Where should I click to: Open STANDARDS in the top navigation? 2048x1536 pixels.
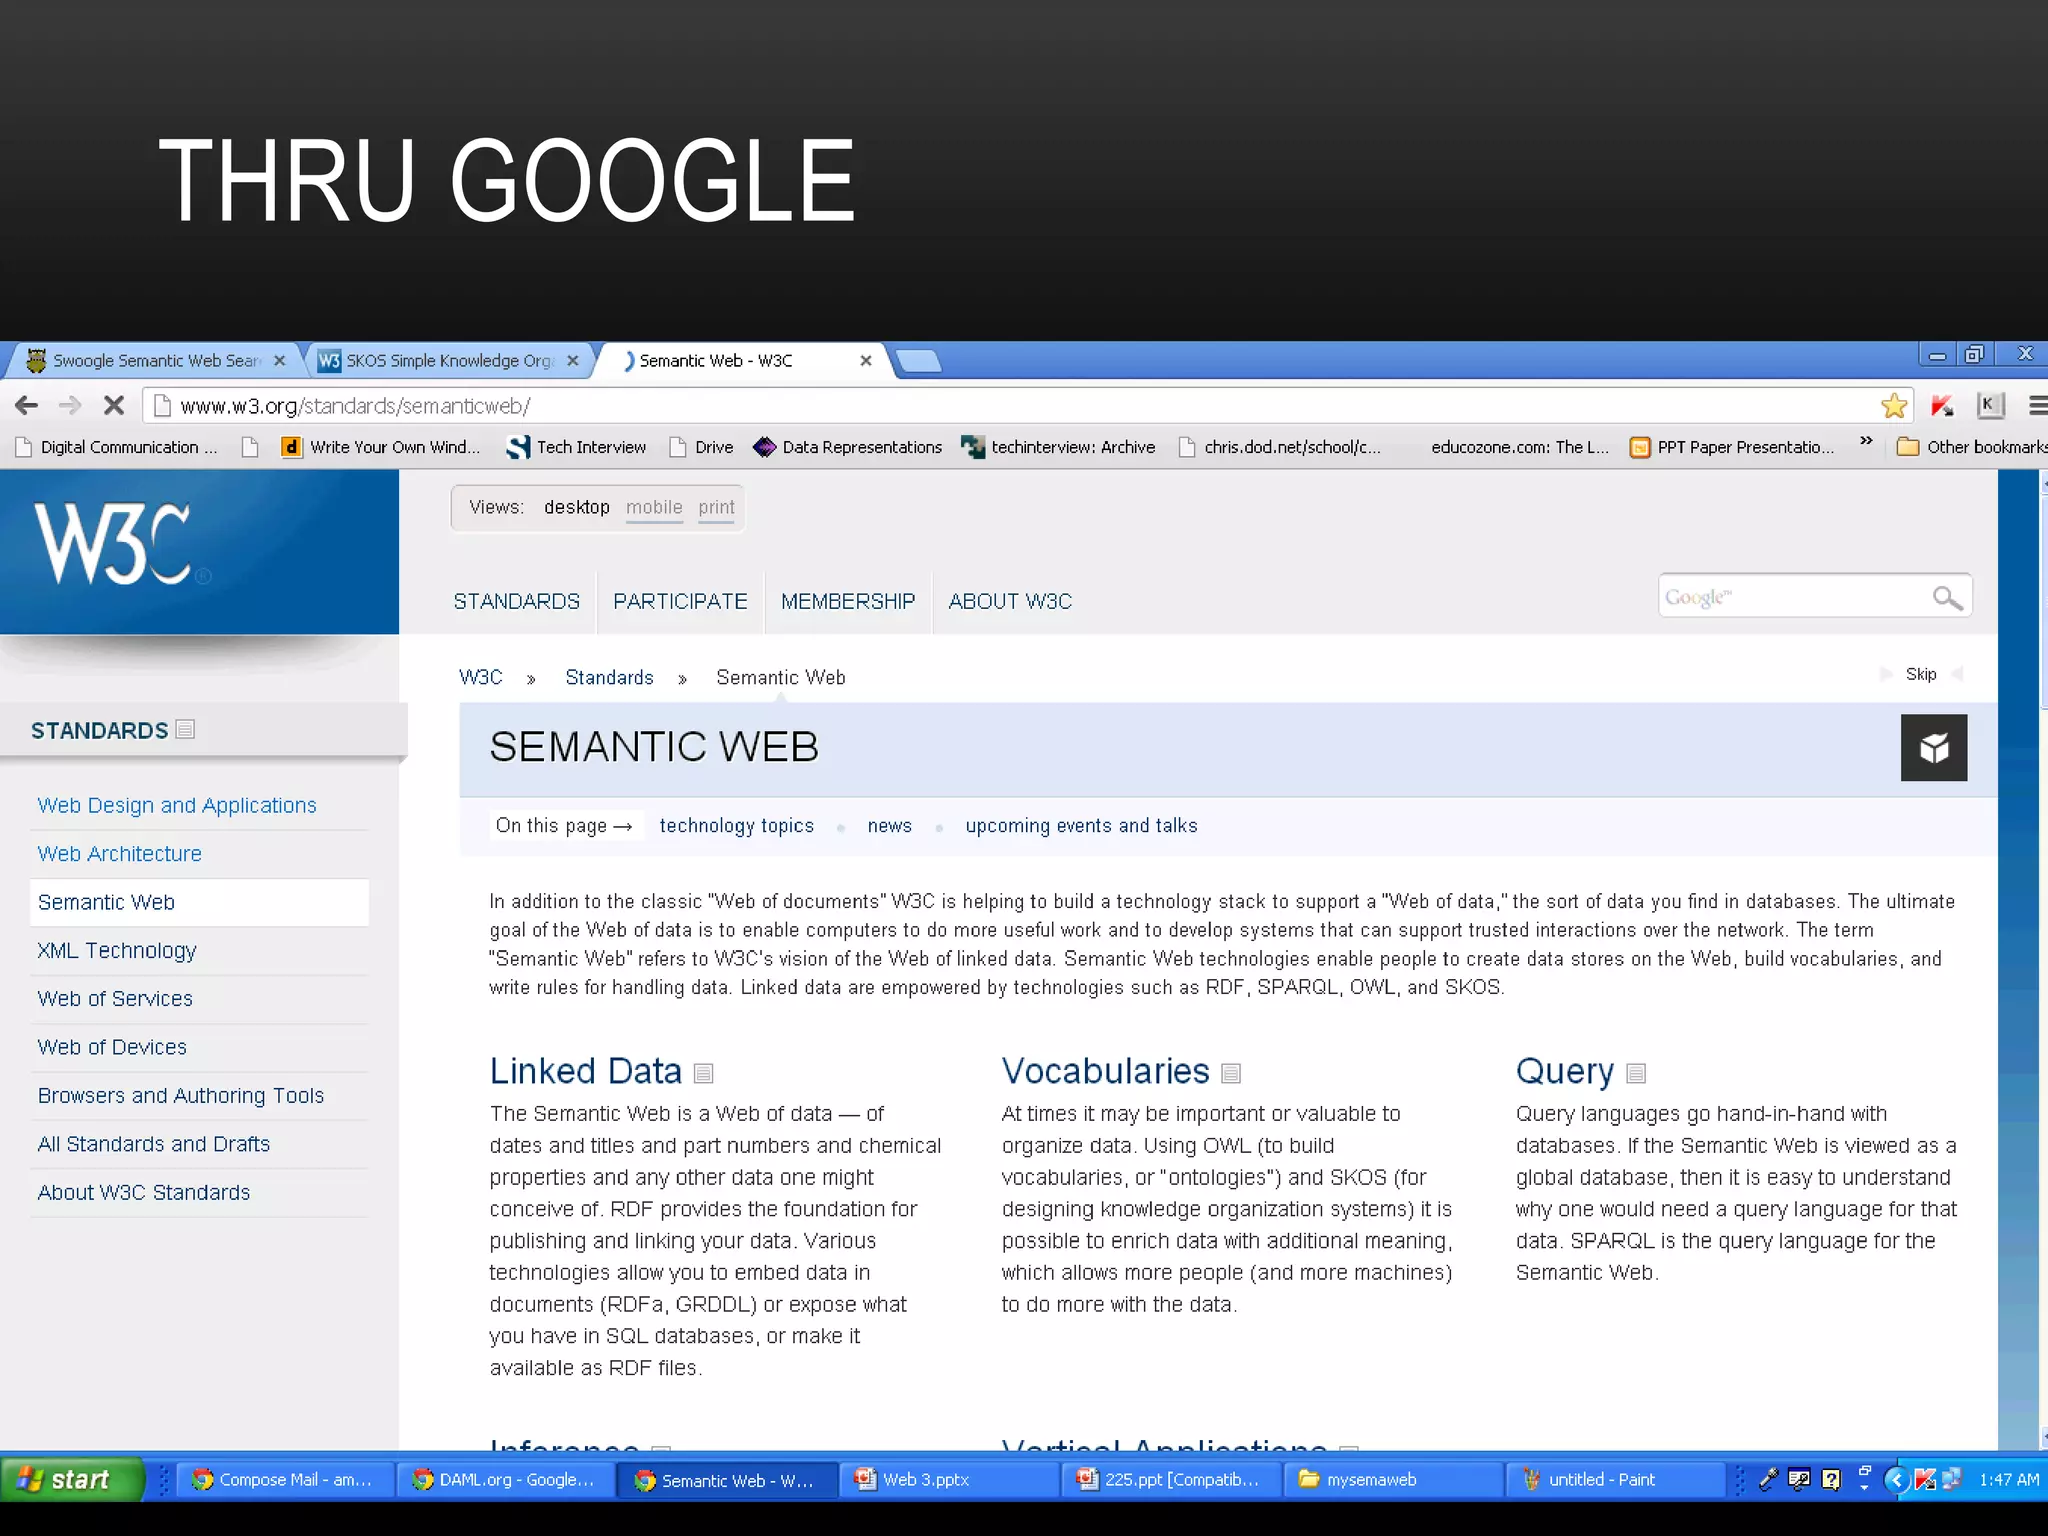tap(516, 601)
